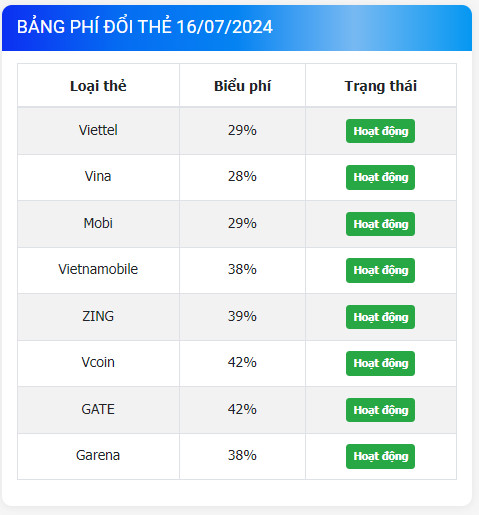
Task: Click the Mobi row's Hoạt động status badge
Action: coord(380,224)
